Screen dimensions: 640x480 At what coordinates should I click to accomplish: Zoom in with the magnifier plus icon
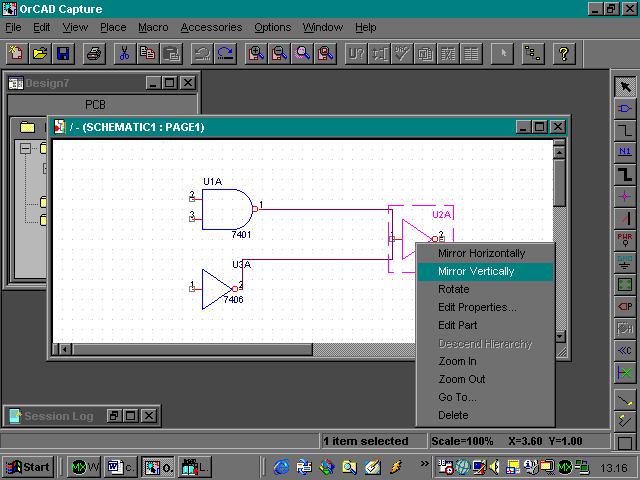256,53
